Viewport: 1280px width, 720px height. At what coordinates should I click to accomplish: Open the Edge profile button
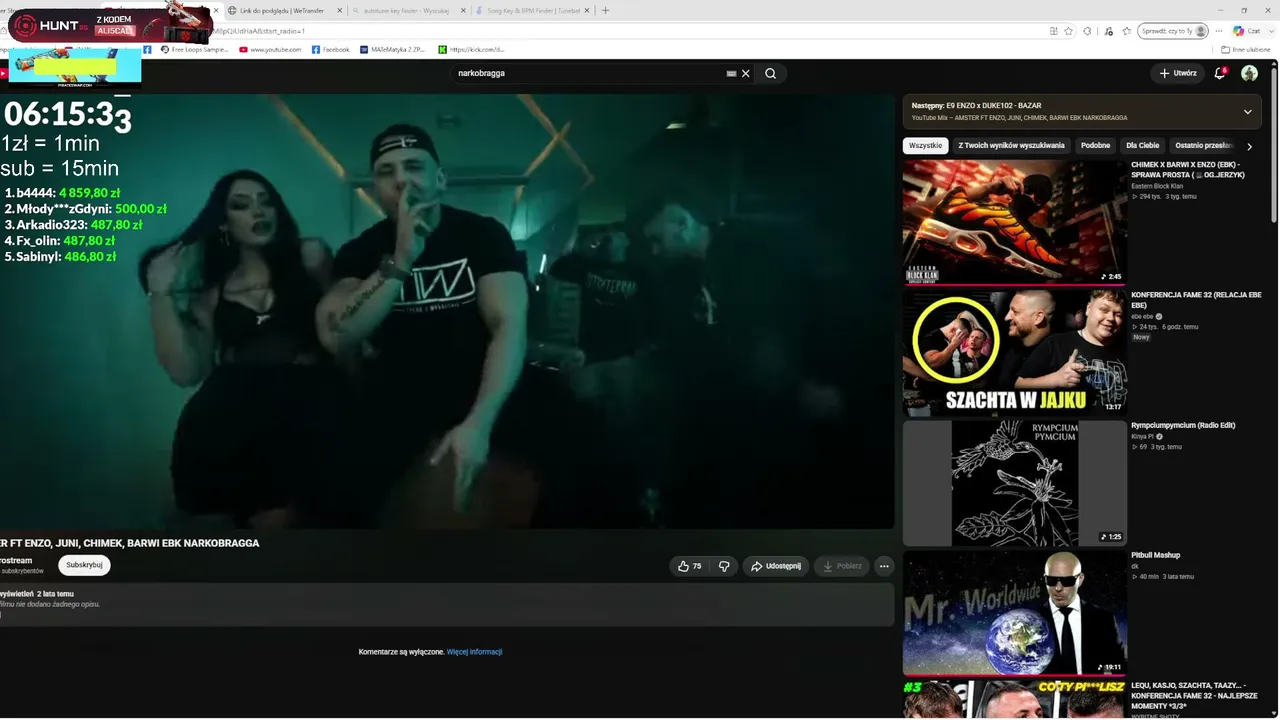1173,31
